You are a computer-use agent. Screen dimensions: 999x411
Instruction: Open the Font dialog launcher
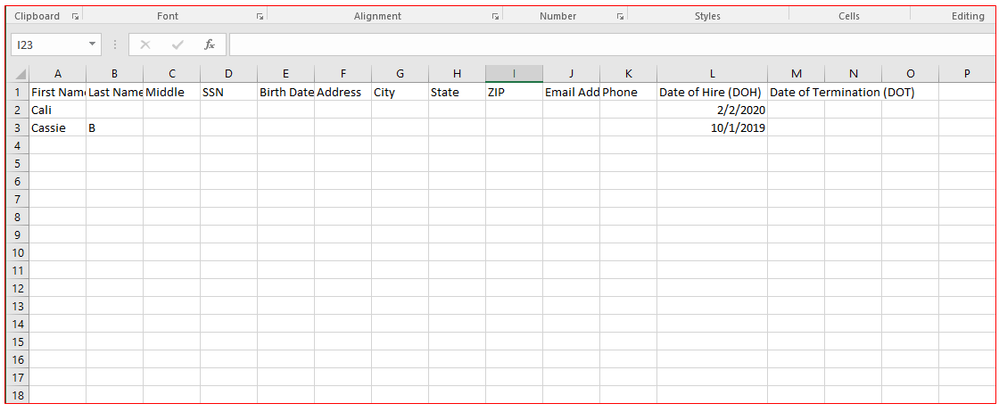[260, 17]
